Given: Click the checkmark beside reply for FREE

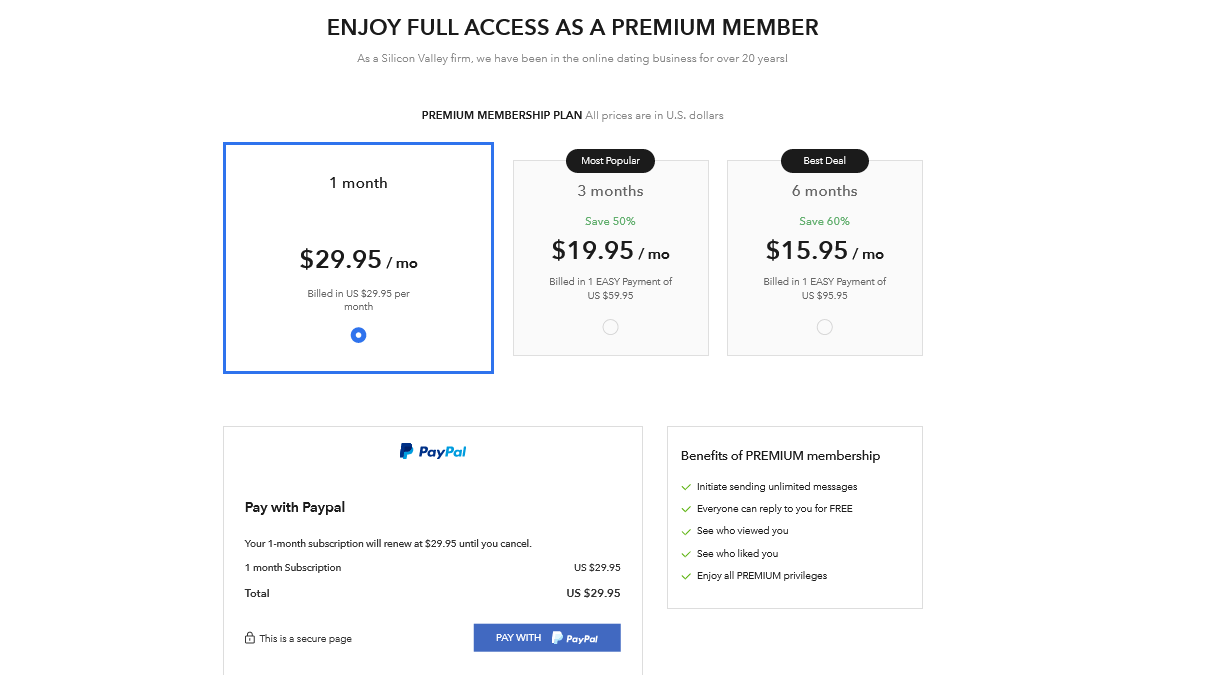Looking at the screenshot, I should [x=686, y=509].
